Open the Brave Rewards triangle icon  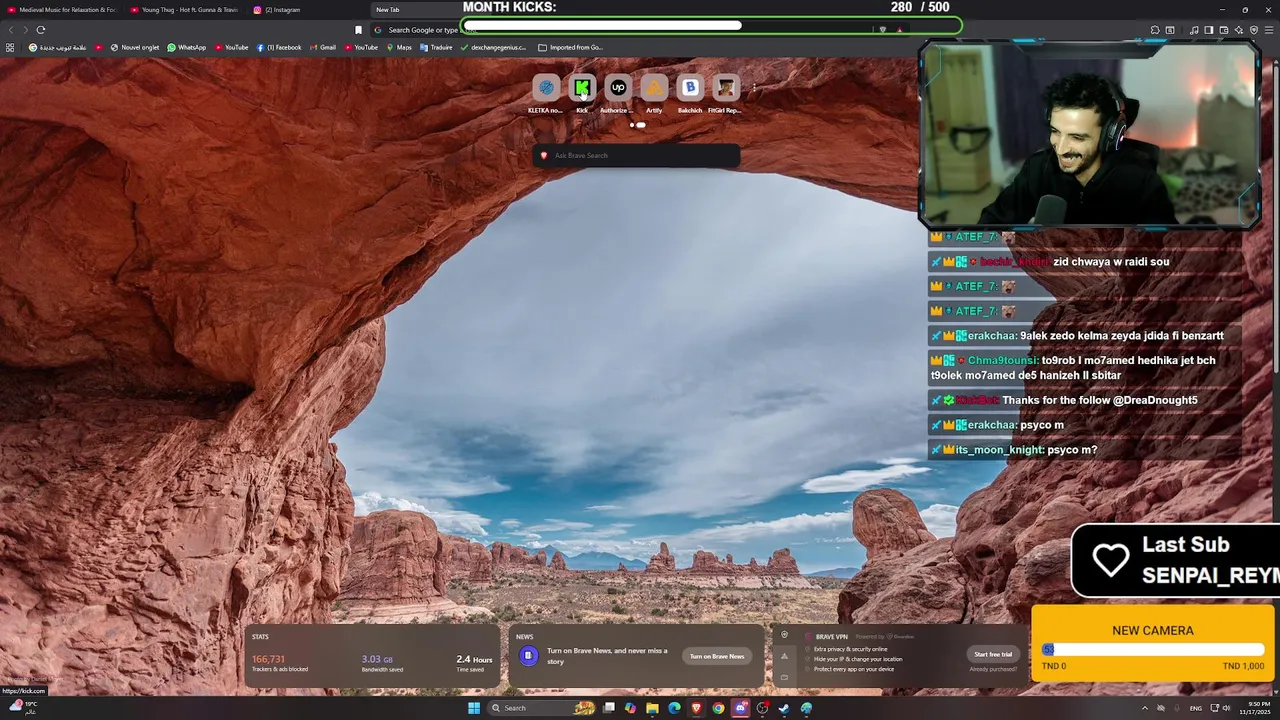point(899,30)
